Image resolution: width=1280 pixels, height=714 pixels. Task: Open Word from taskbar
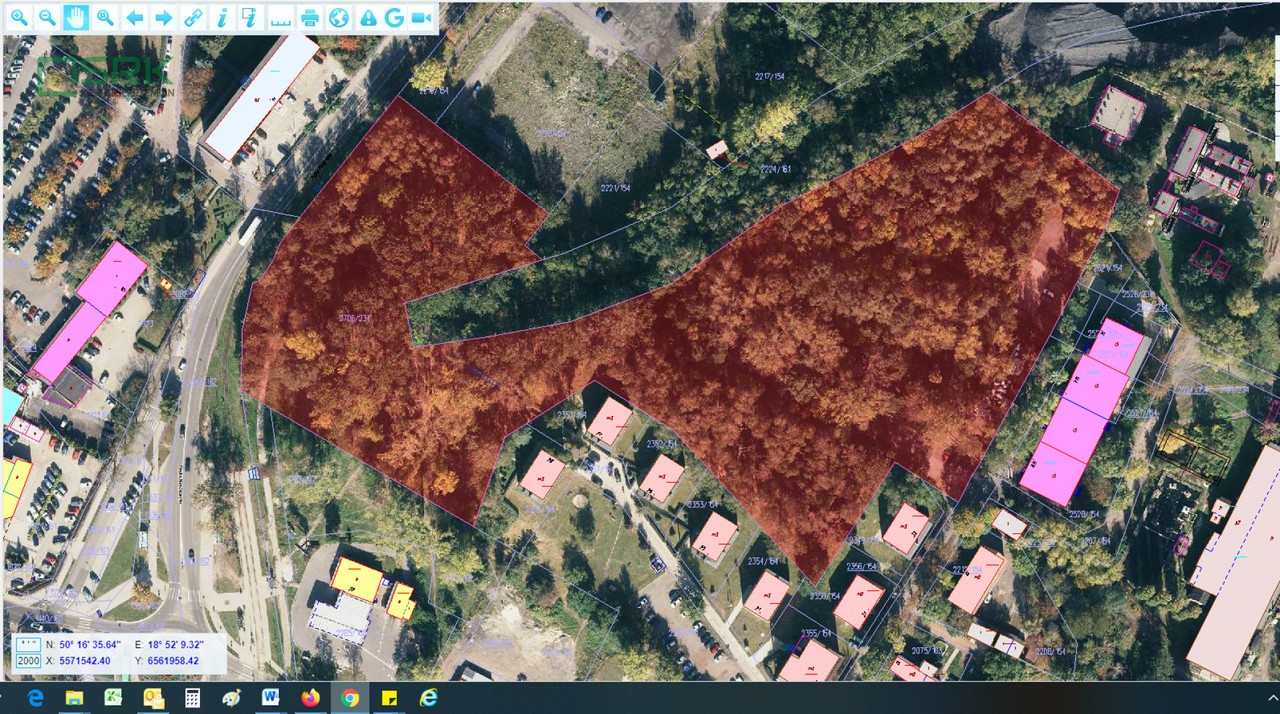[x=271, y=697]
